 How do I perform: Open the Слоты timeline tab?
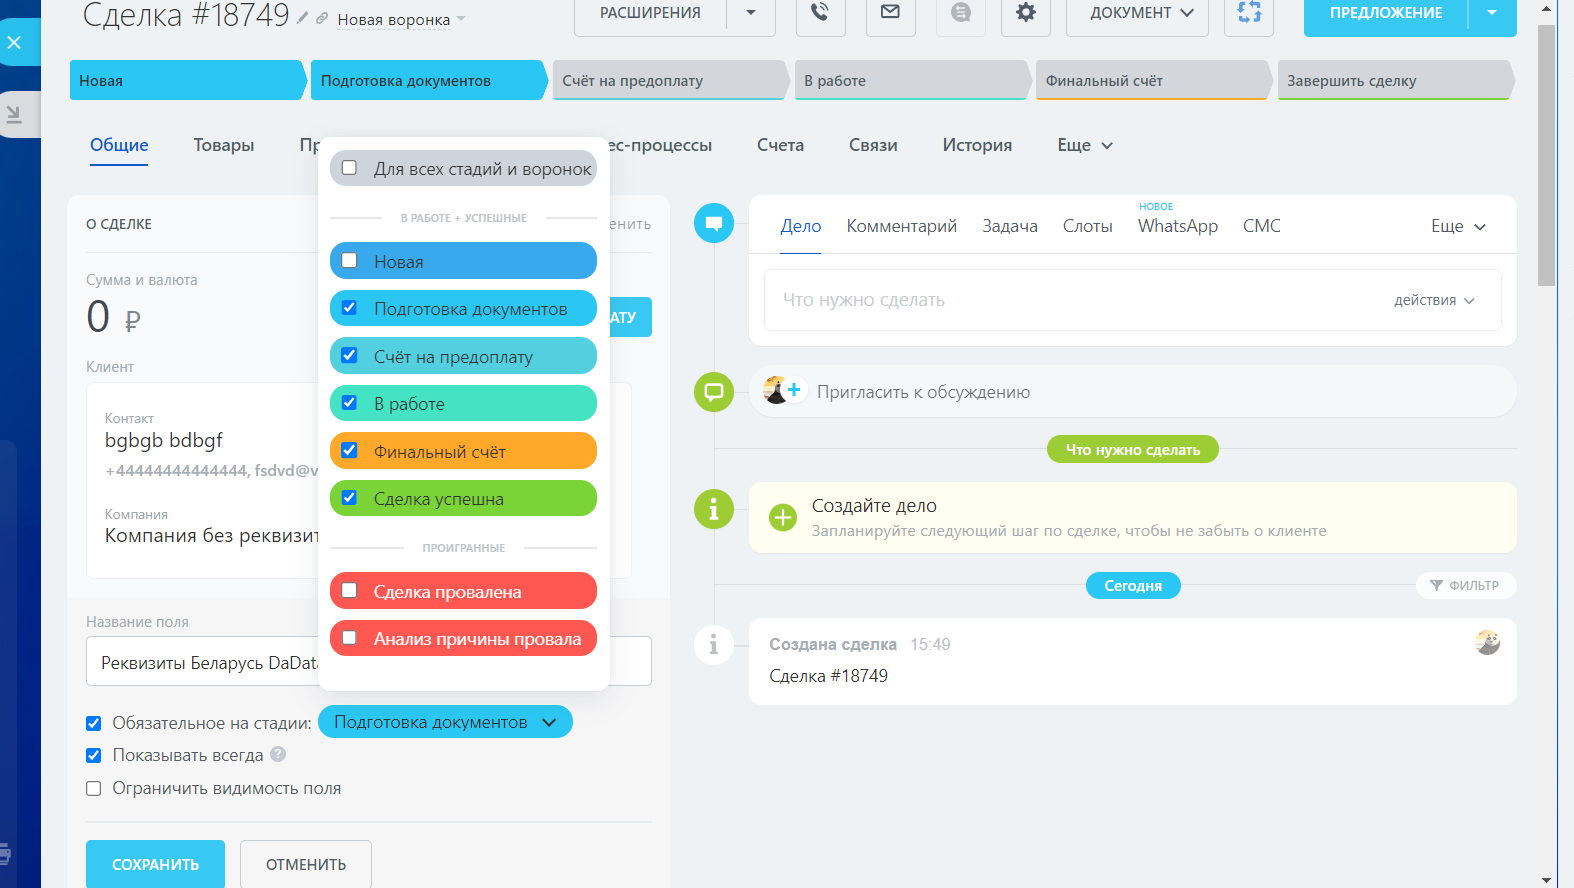1088,226
